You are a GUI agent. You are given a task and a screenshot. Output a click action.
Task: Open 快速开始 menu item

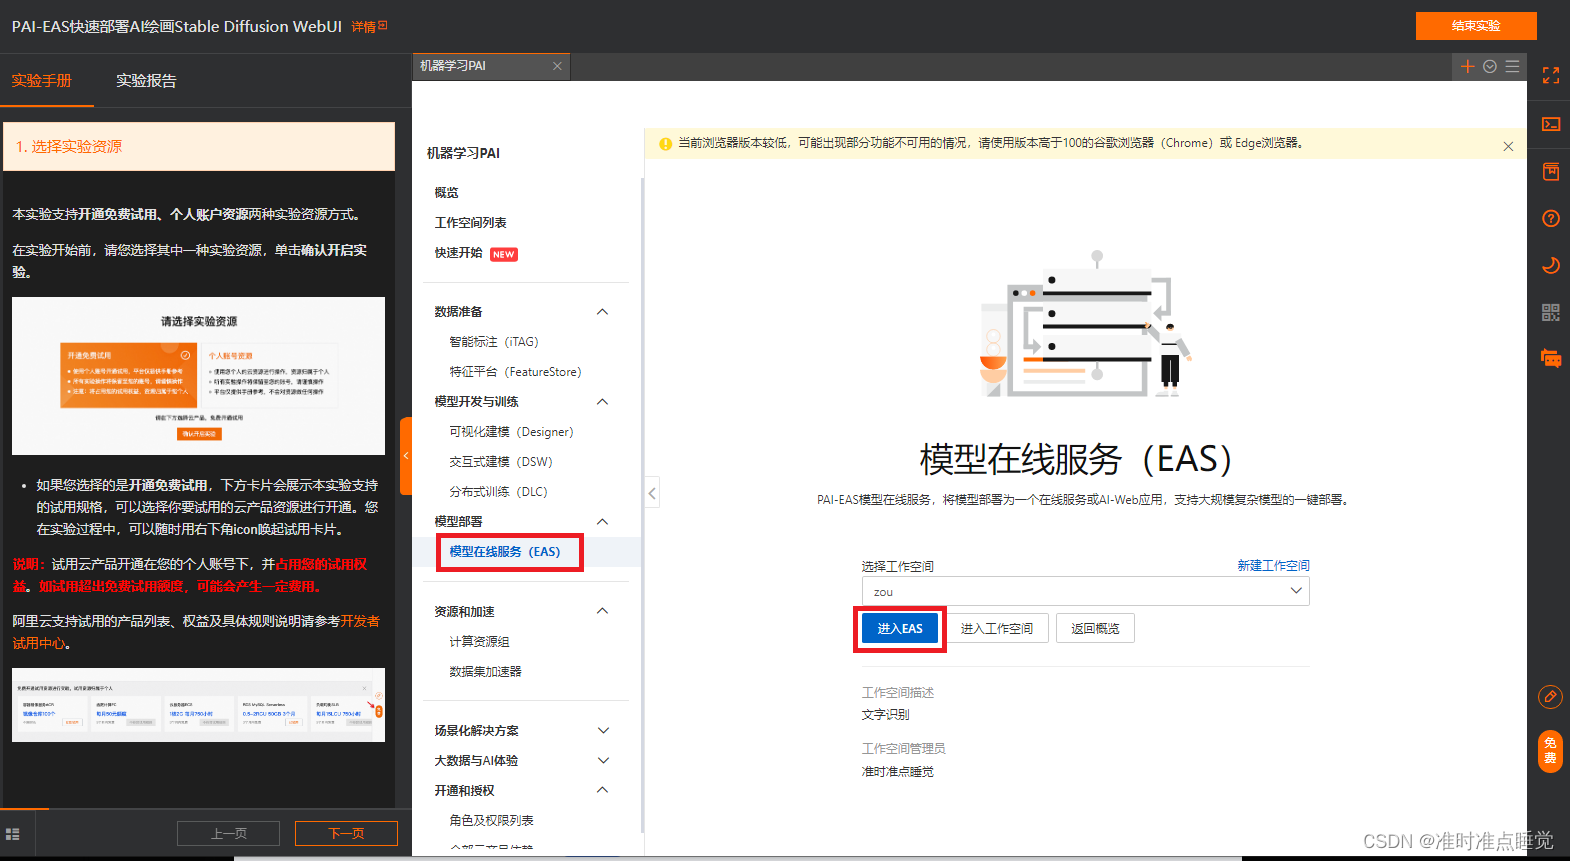point(459,253)
